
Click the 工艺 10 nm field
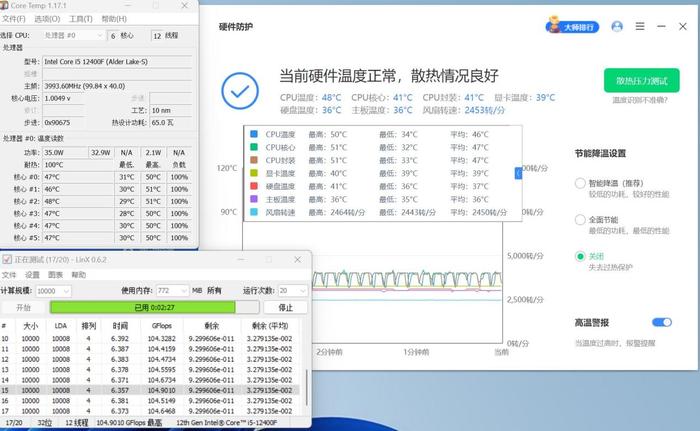click(171, 110)
